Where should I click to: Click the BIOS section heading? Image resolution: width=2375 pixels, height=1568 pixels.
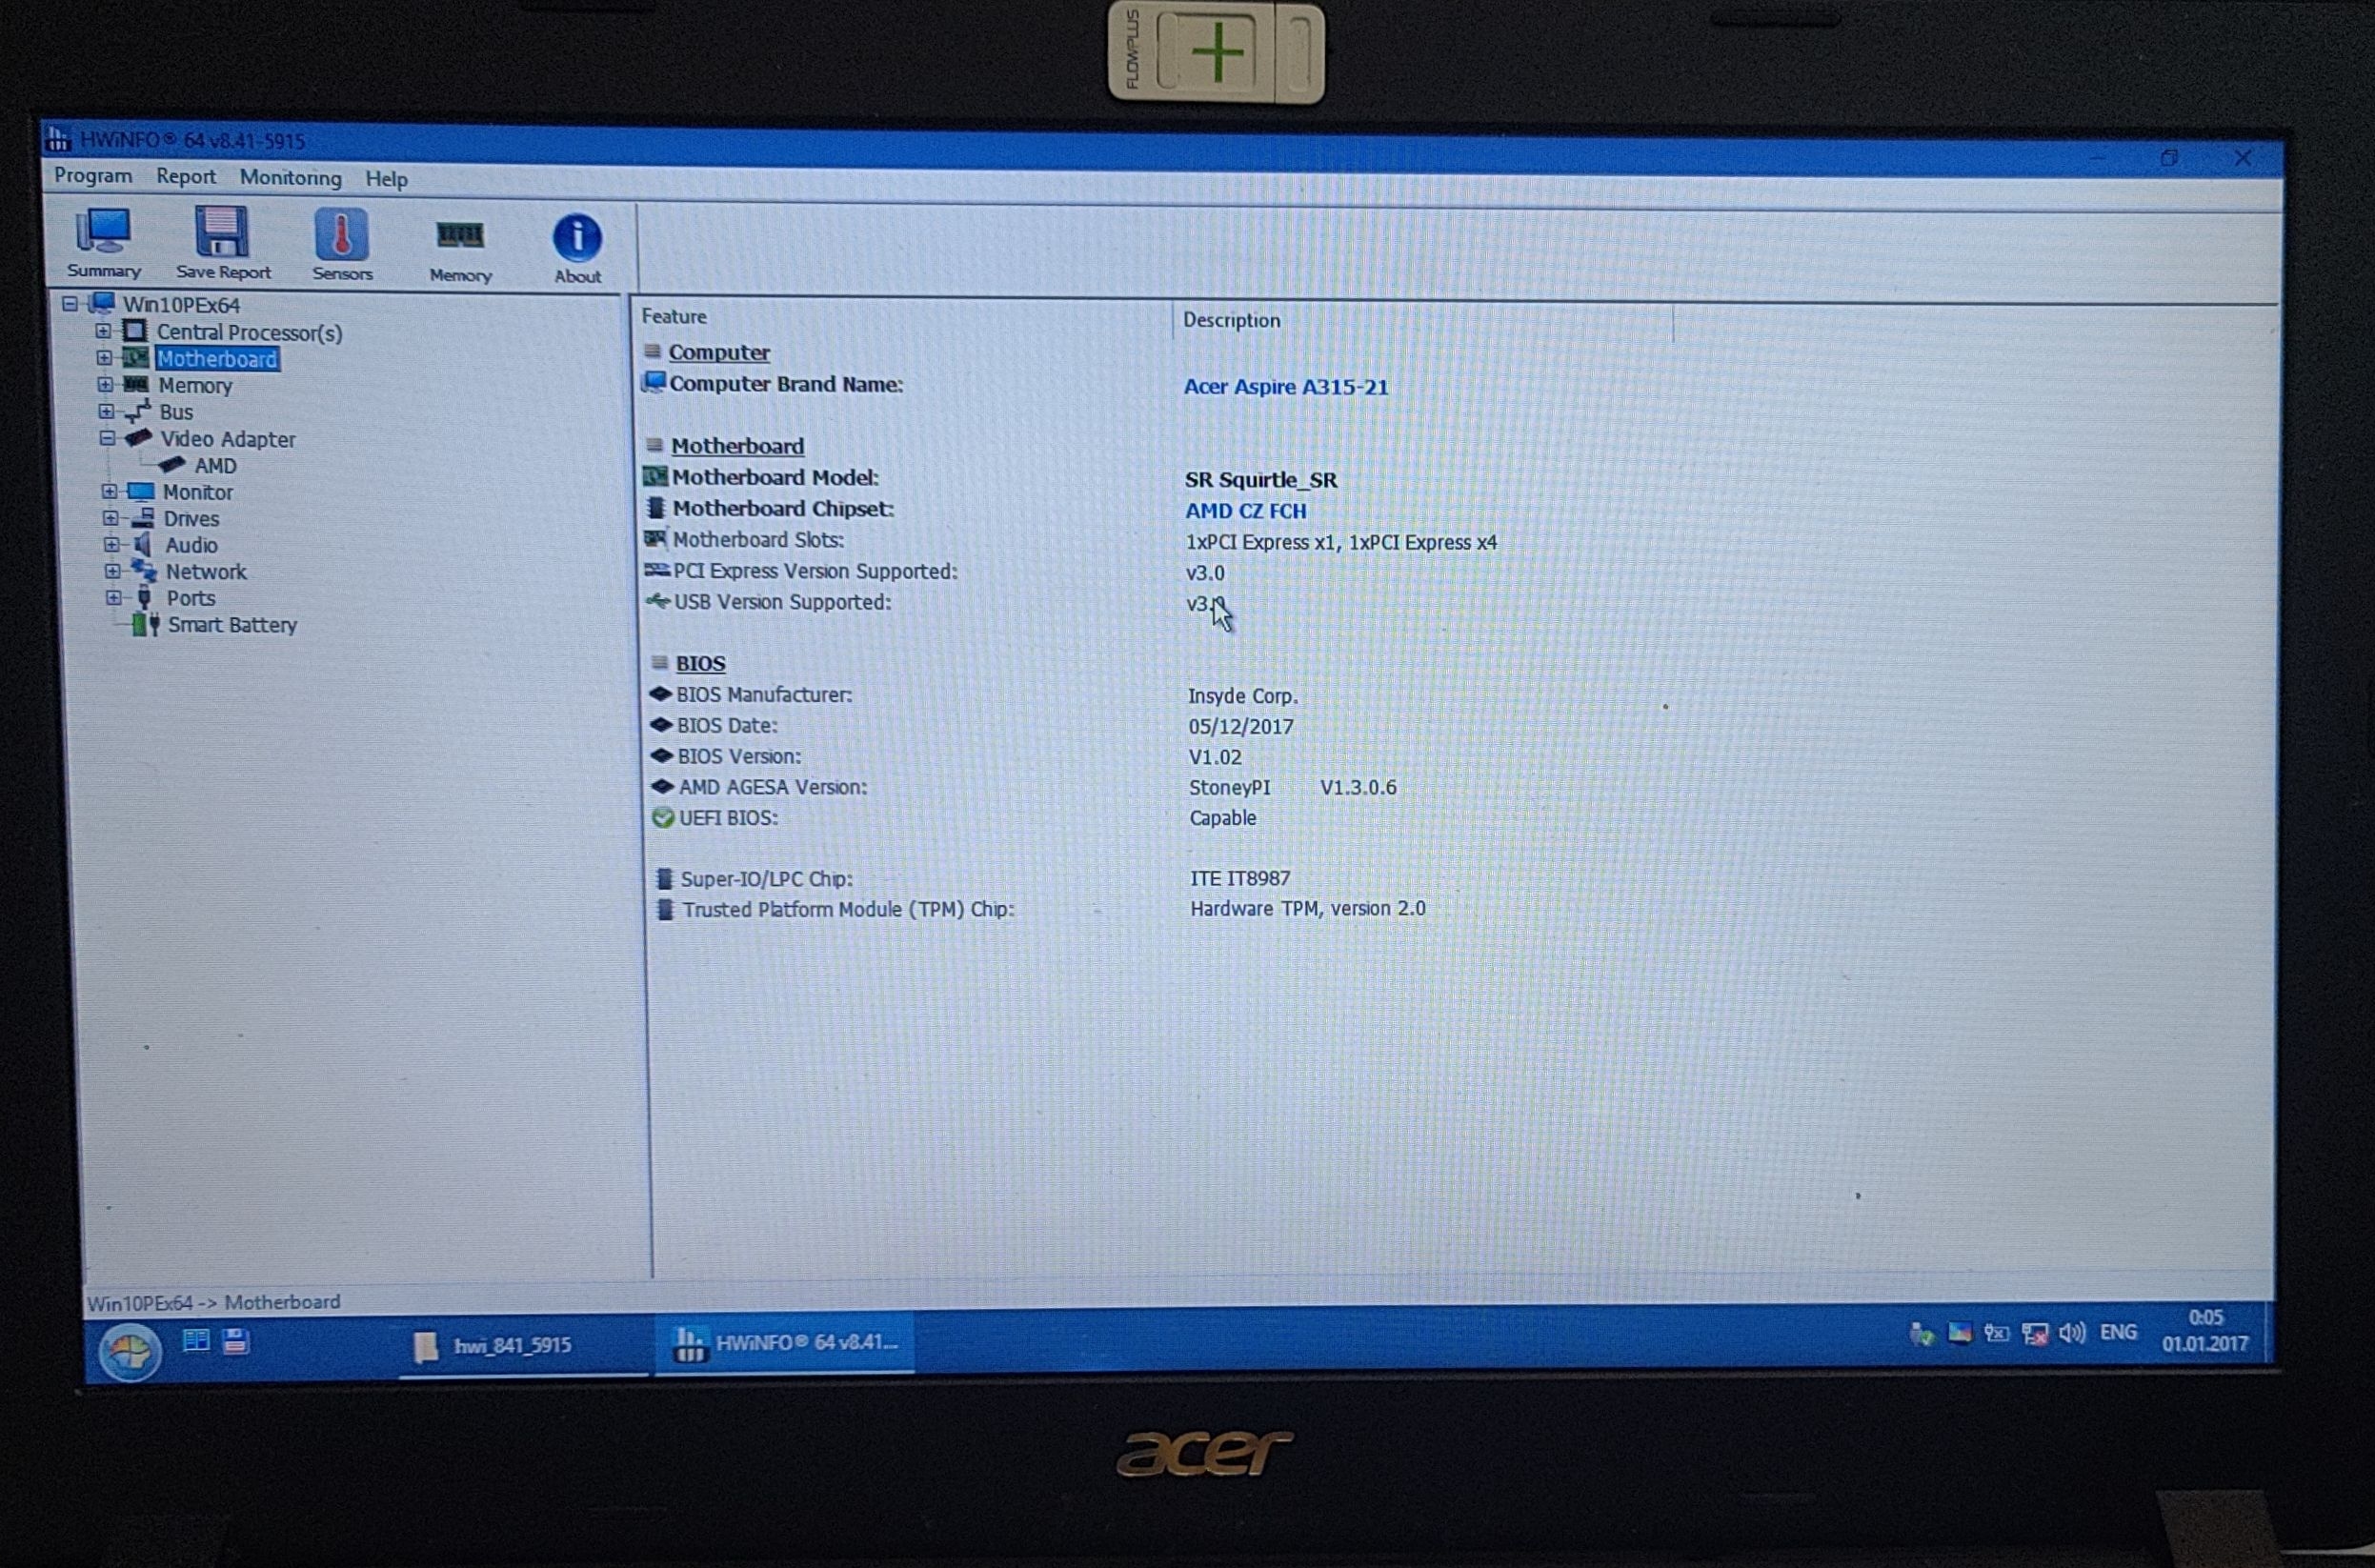pyautogui.click(x=700, y=664)
